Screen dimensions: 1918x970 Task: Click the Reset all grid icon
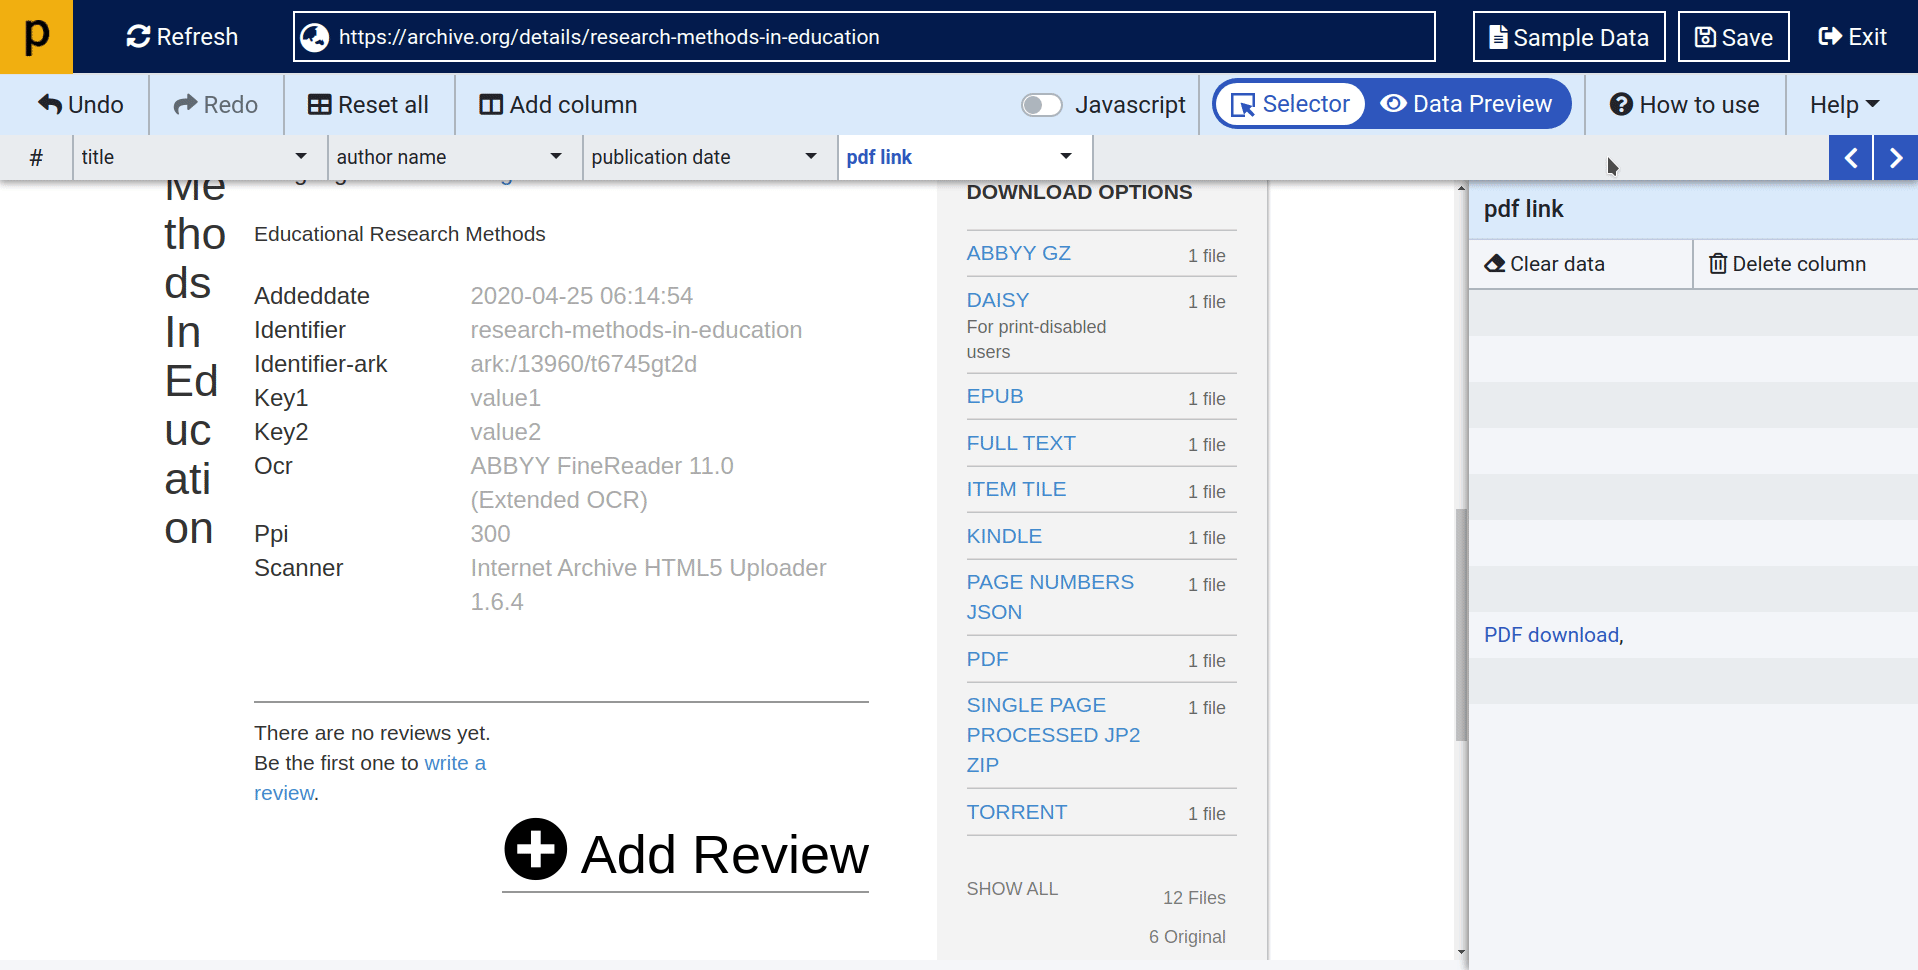coord(319,104)
